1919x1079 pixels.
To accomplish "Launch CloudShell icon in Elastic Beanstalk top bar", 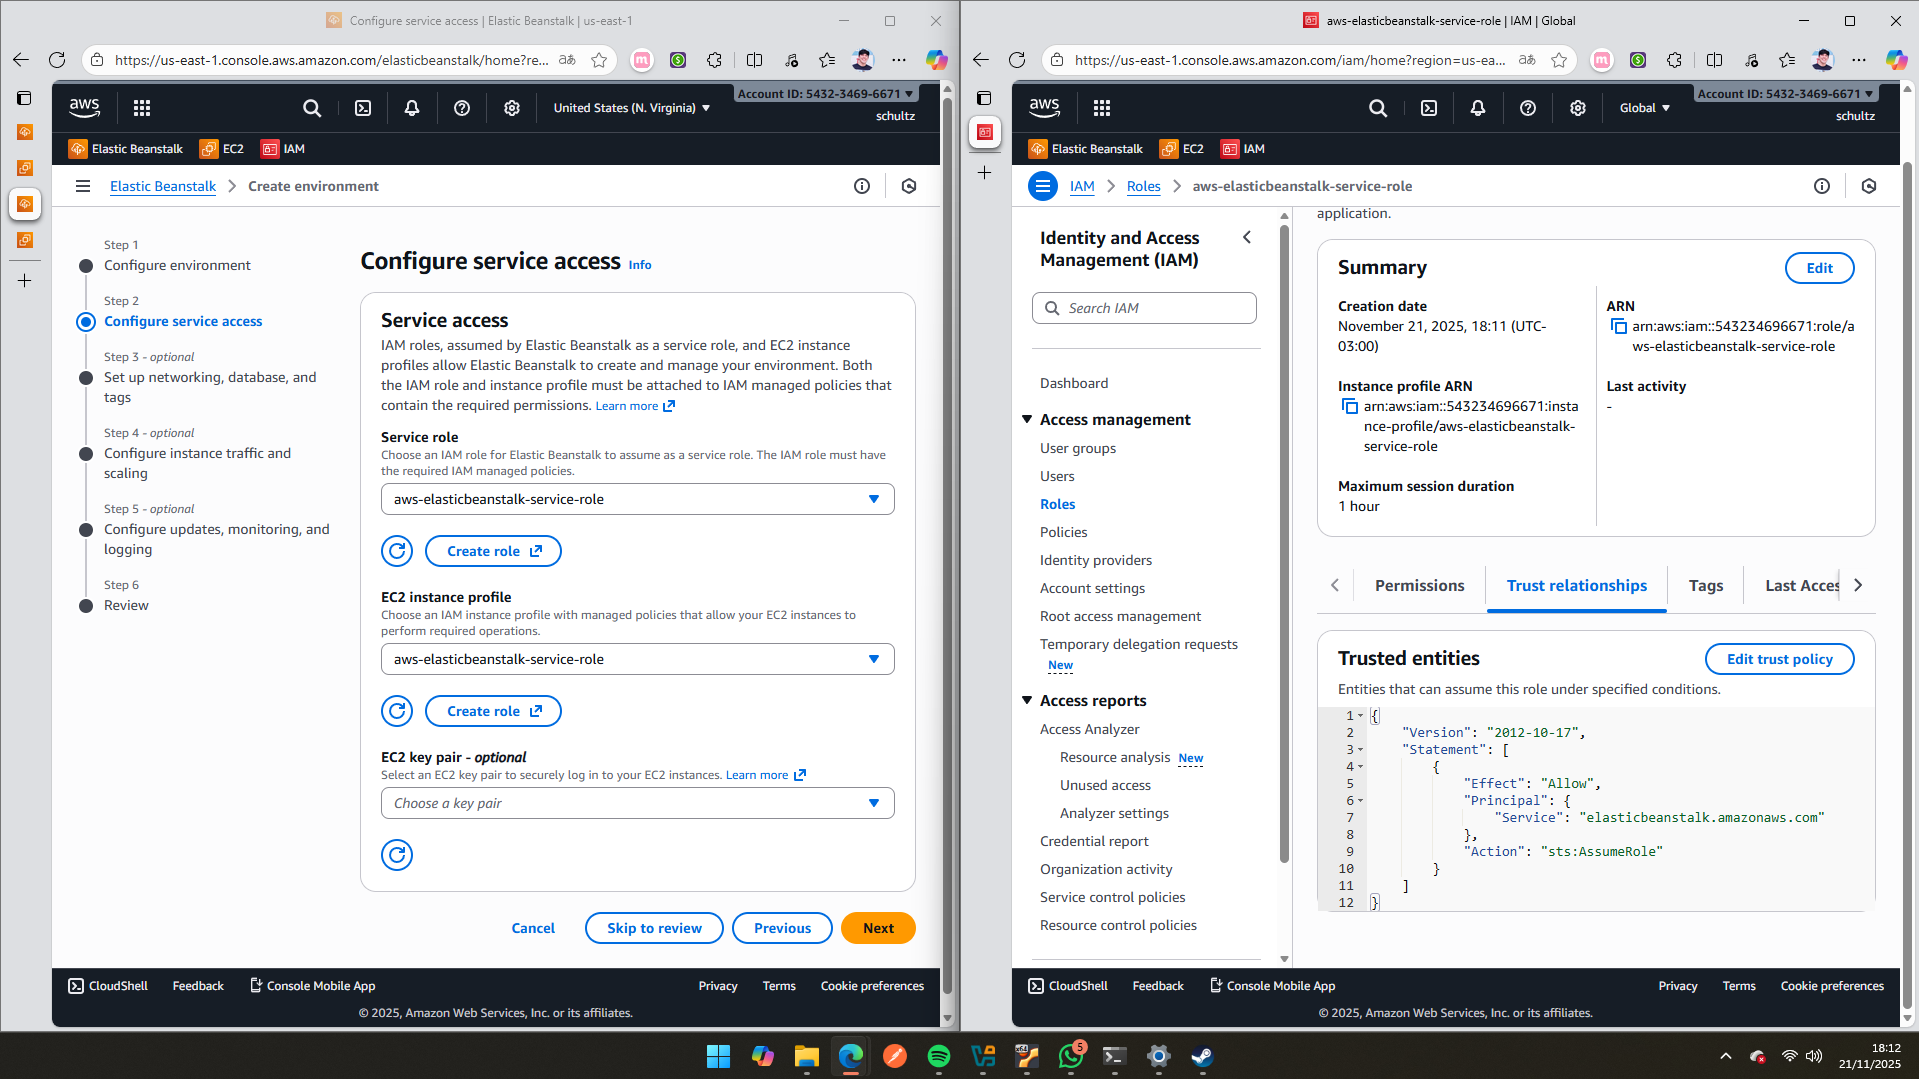I will (363, 108).
